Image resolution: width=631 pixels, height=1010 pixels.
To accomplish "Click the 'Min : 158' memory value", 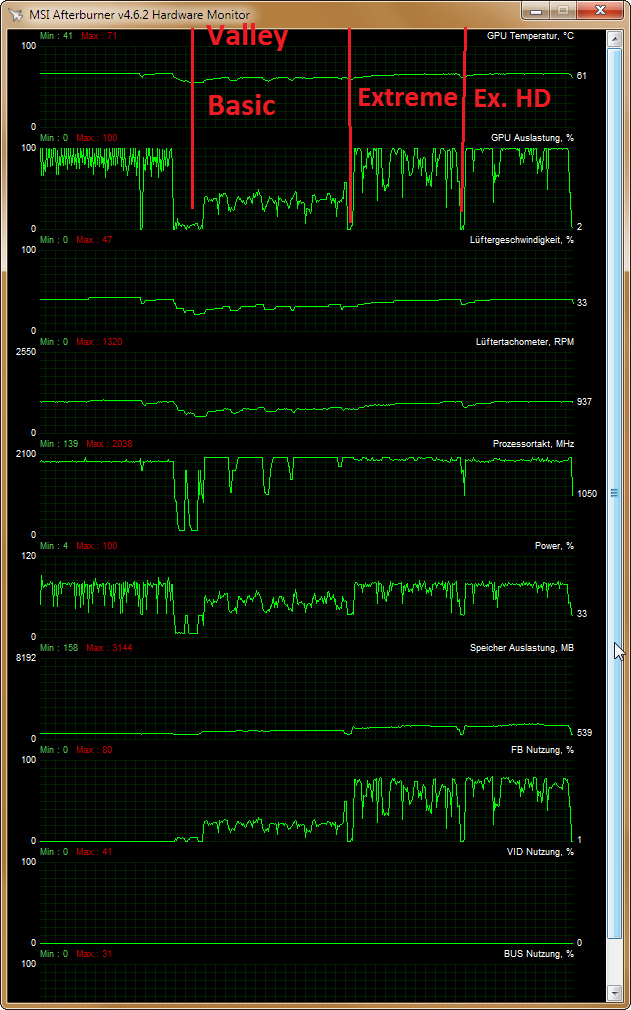I will (59, 647).
